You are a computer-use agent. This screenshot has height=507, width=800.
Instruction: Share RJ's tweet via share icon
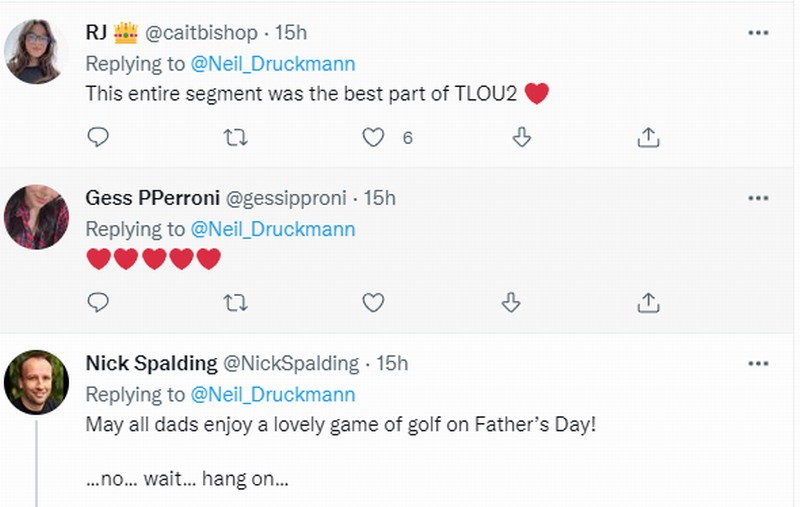[647, 137]
